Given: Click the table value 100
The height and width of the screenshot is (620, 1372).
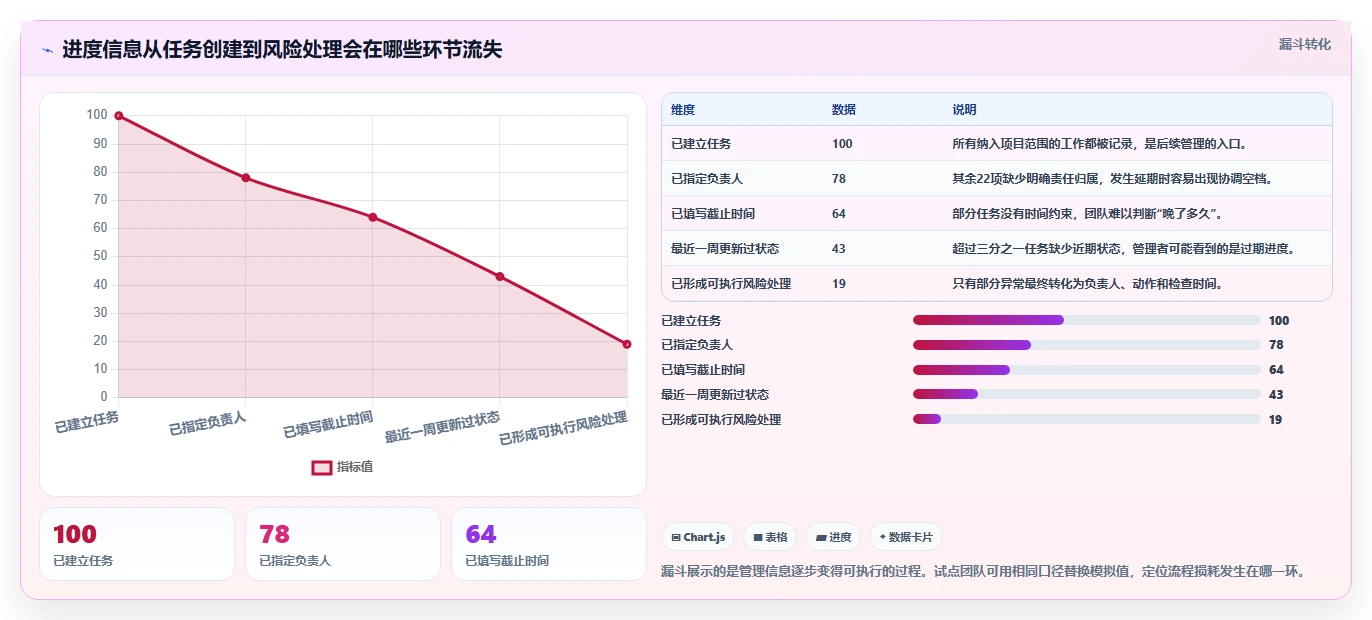Looking at the screenshot, I should click(x=842, y=144).
